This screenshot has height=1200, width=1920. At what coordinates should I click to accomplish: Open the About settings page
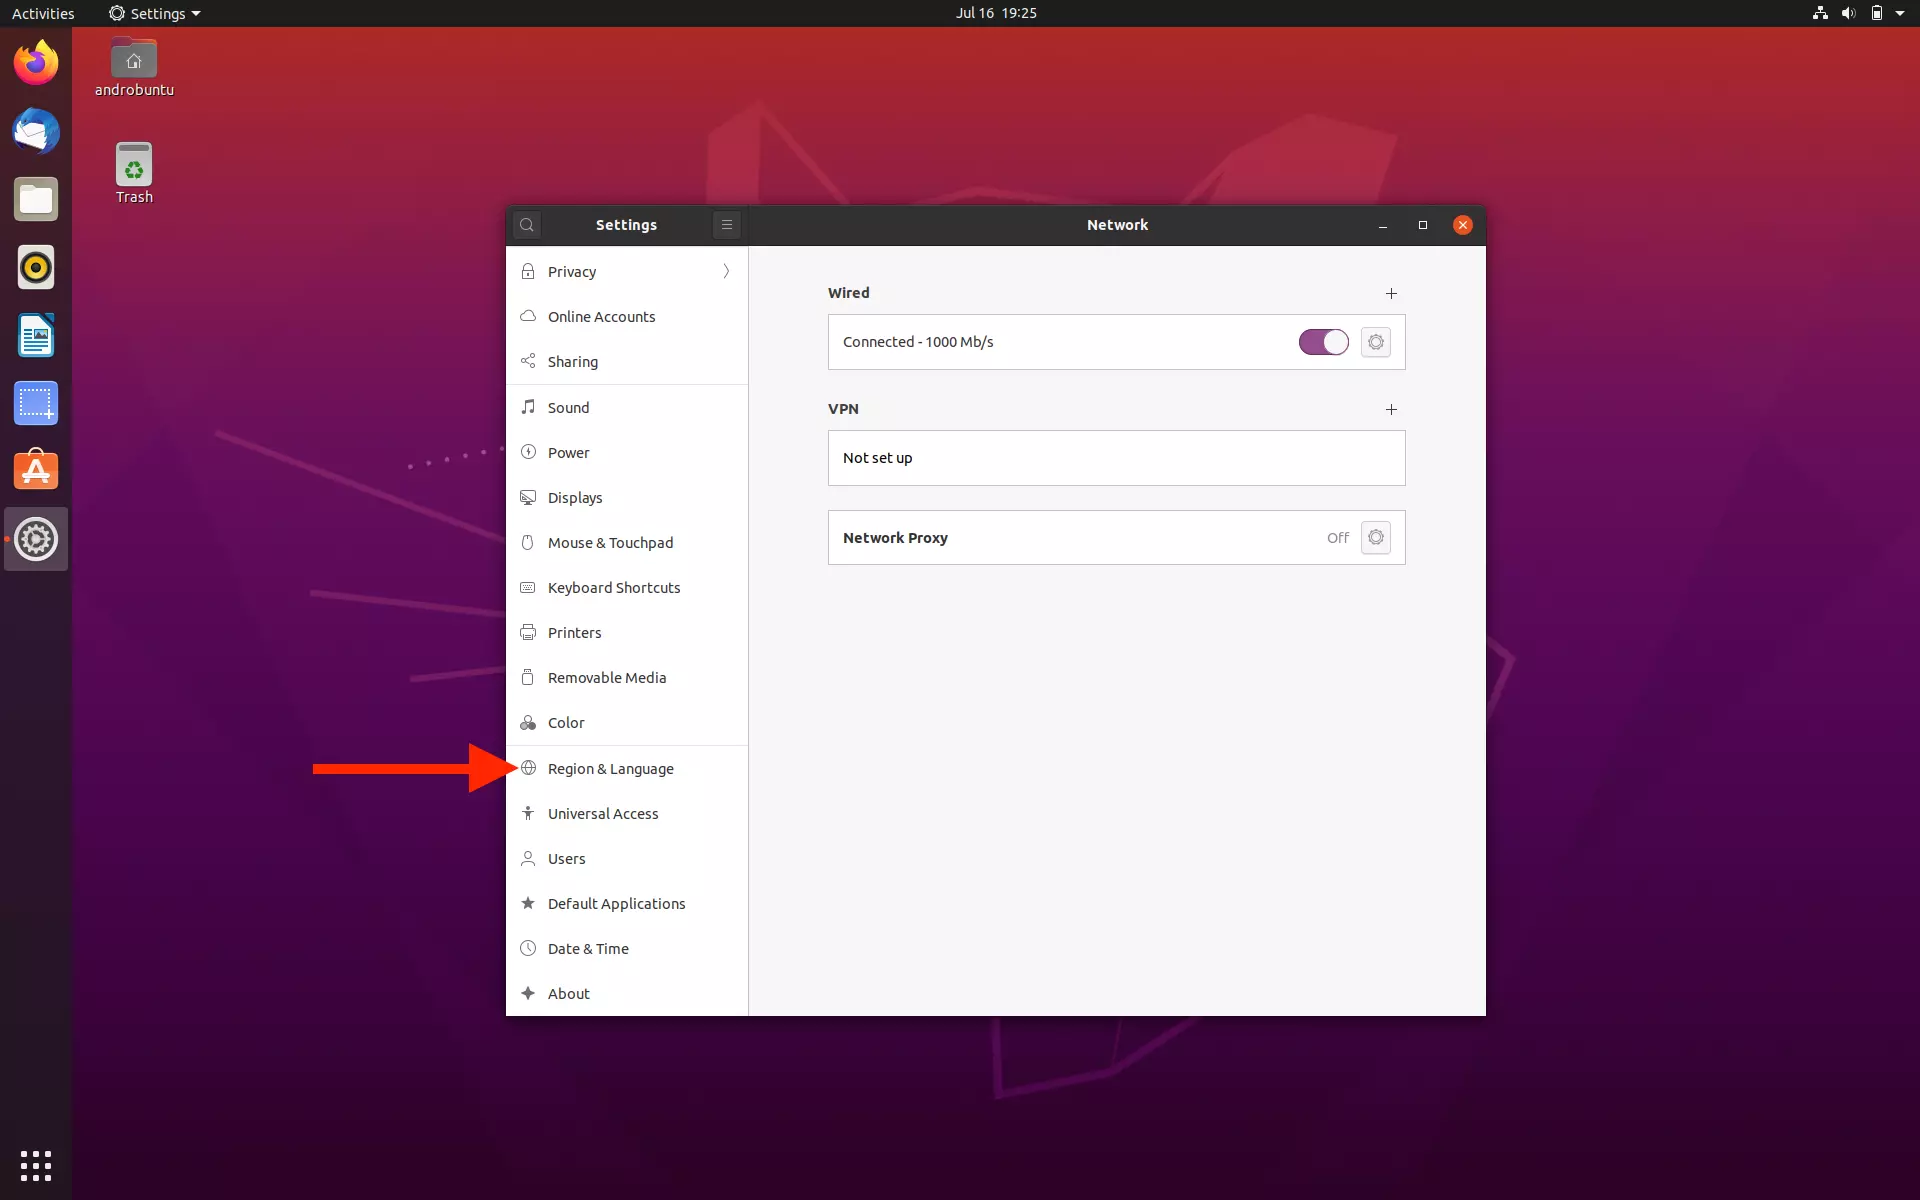[x=569, y=993]
